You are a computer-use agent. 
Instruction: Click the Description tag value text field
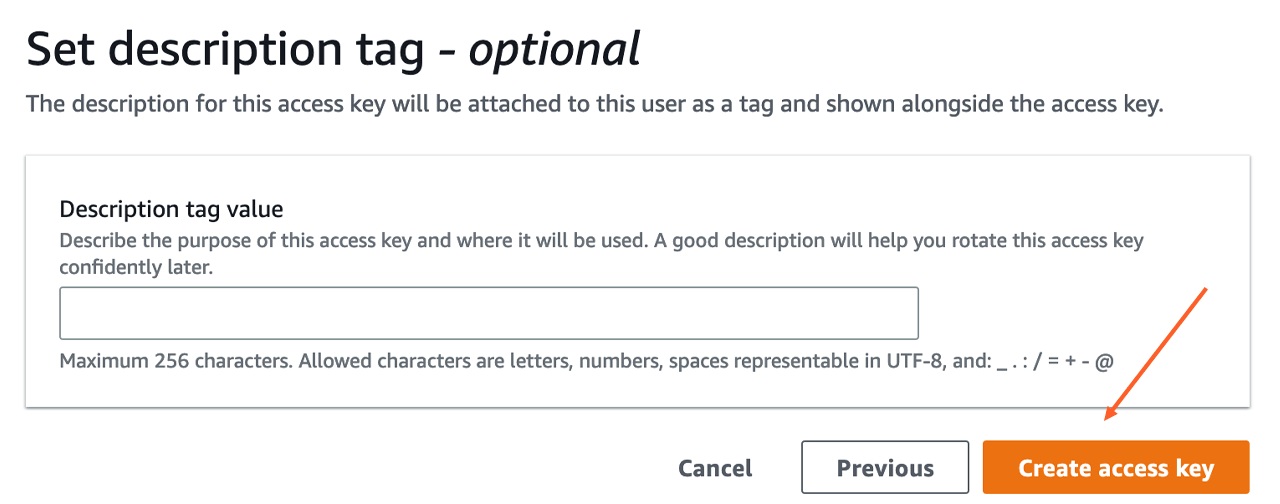[x=489, y=313]
